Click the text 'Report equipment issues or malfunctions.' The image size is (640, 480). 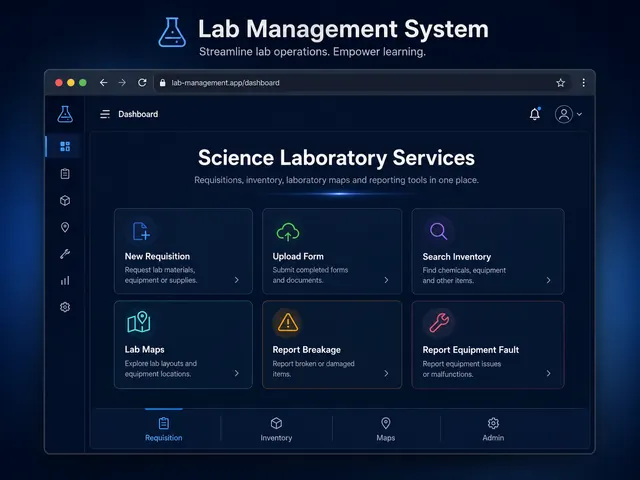click(462, 369)
